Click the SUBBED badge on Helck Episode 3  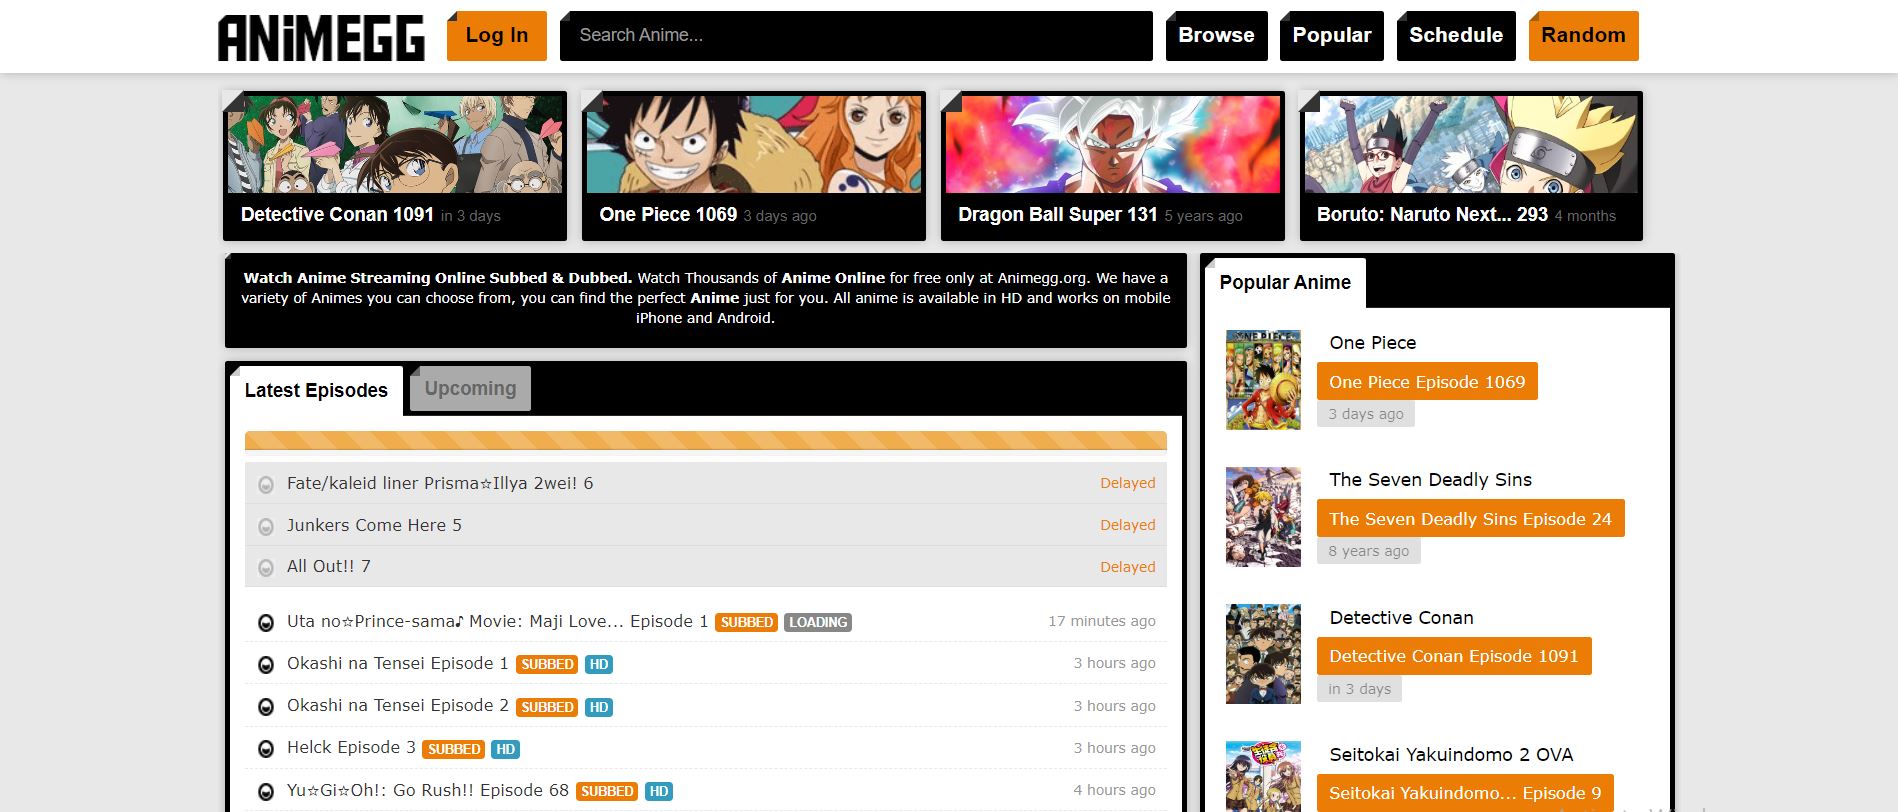pos(454,749)
